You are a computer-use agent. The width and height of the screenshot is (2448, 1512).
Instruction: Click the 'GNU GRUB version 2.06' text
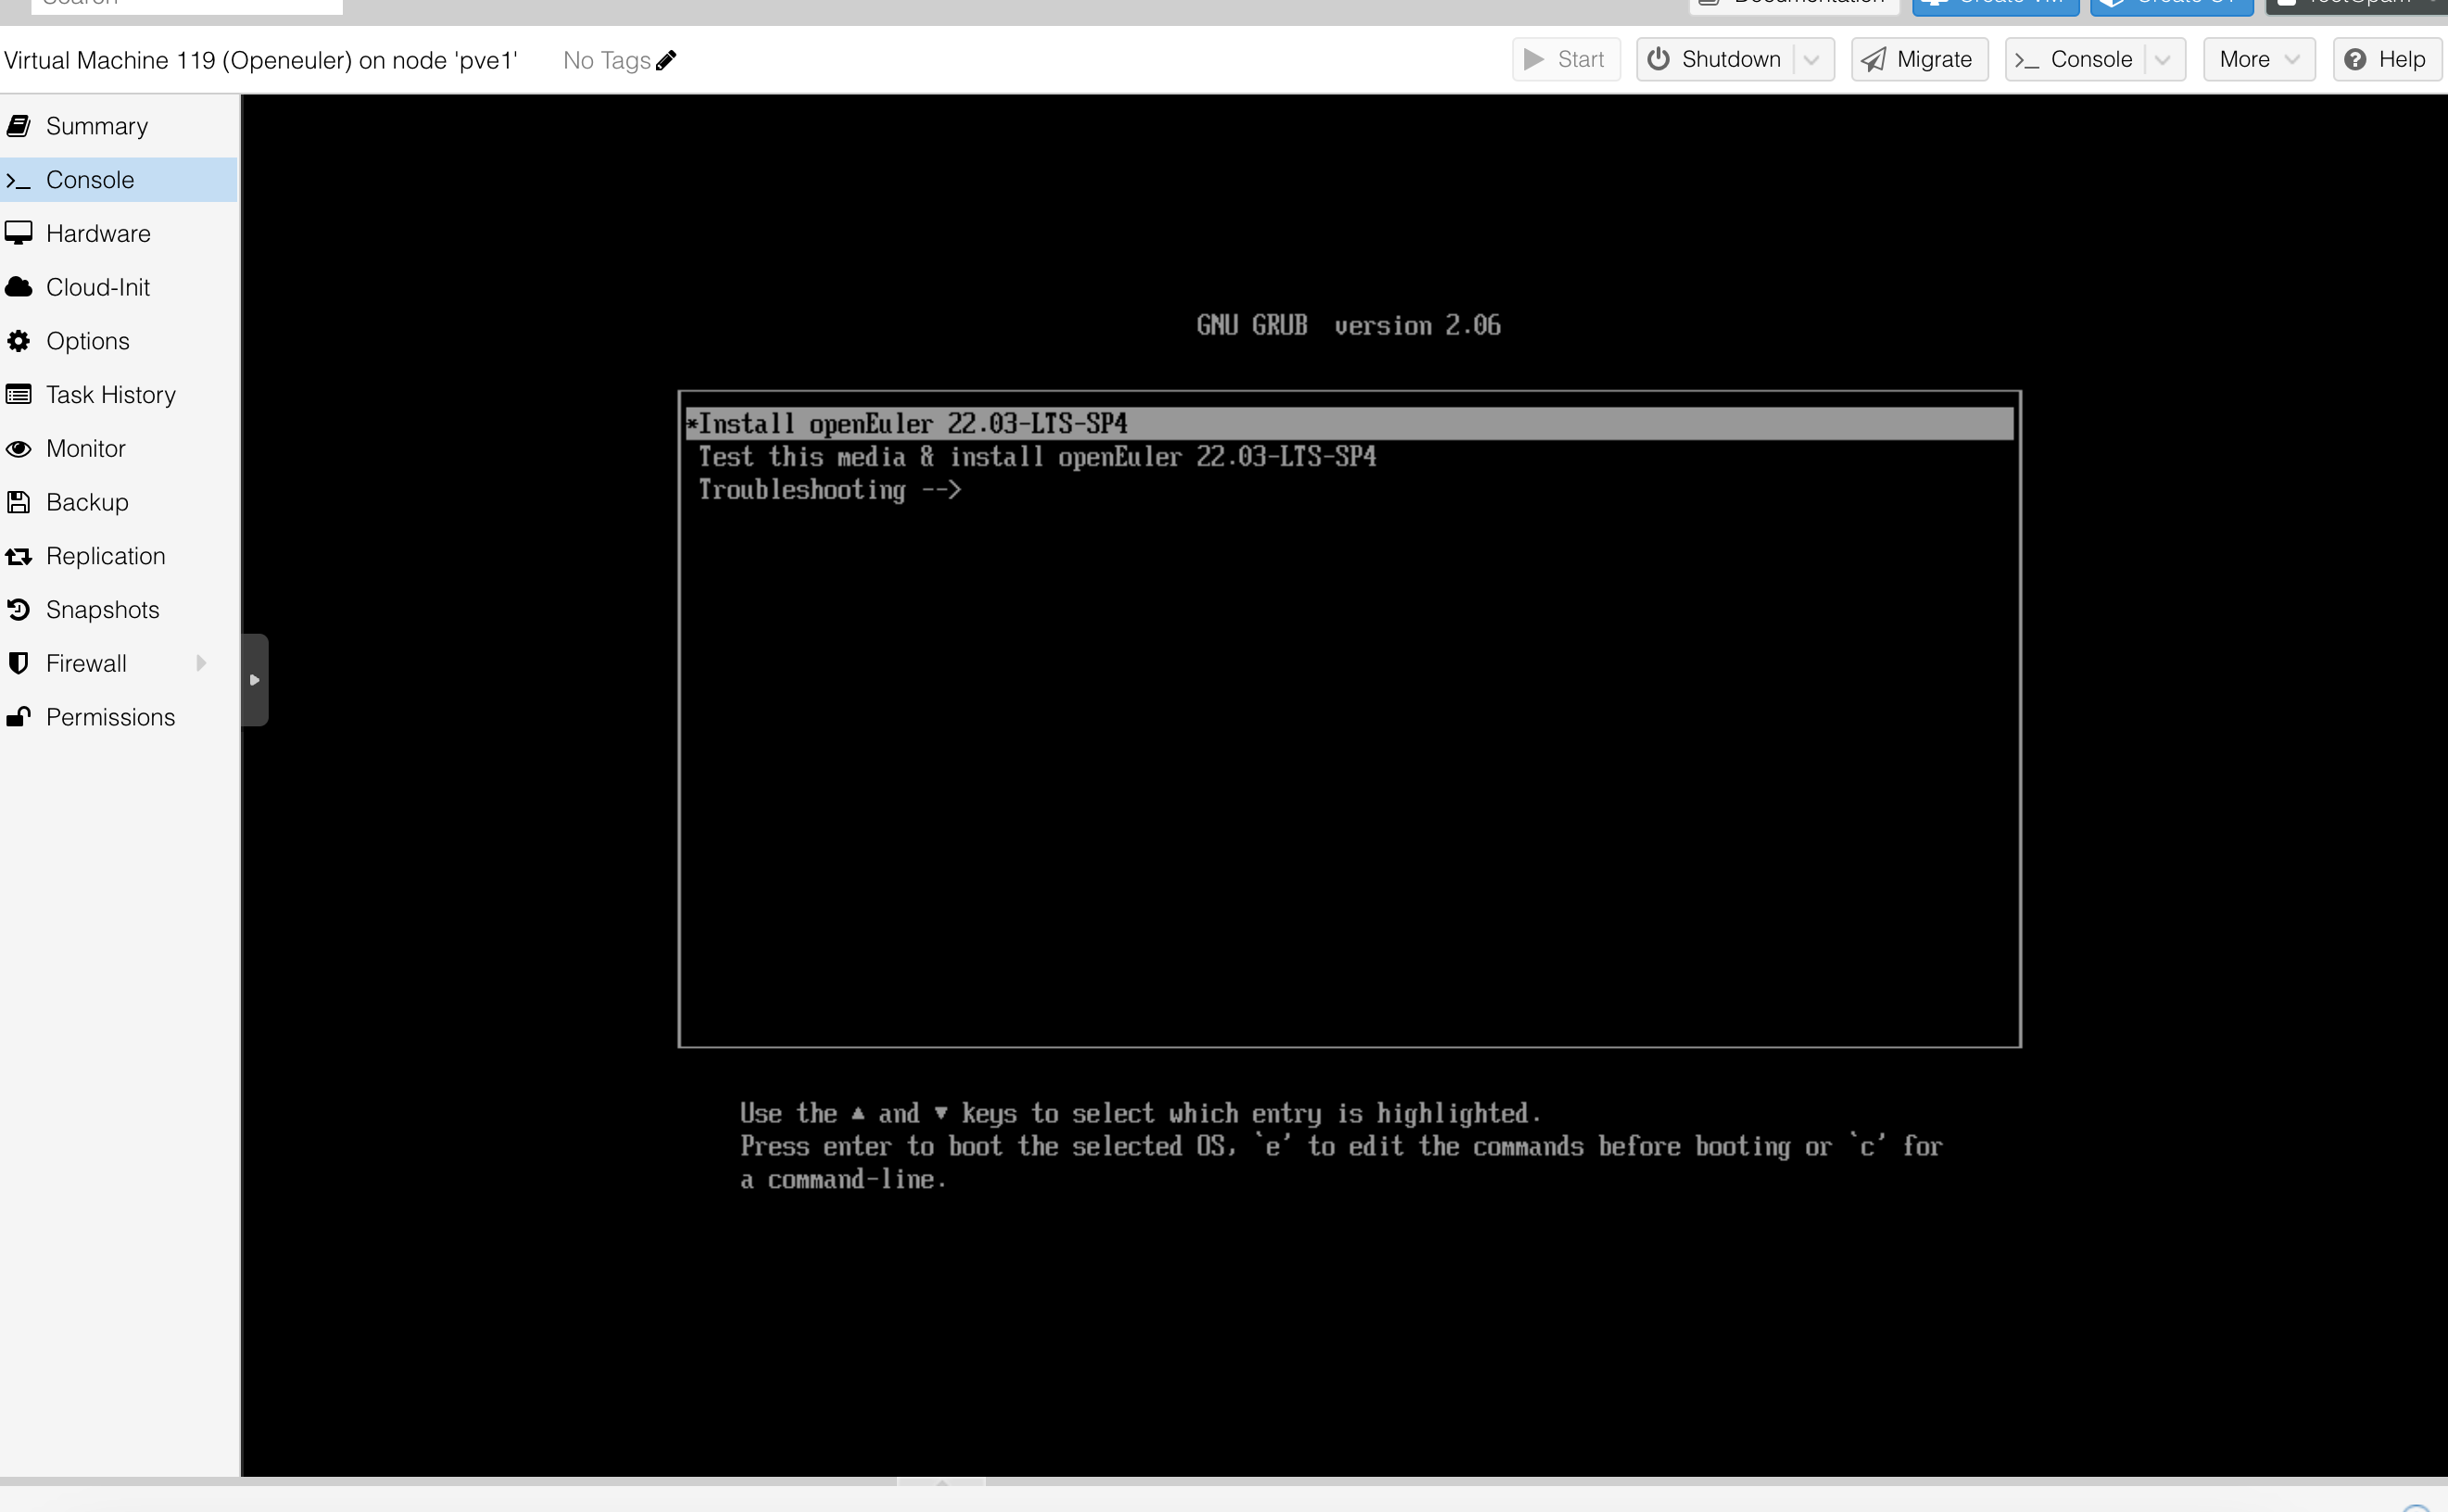(x=1348, y=326)
